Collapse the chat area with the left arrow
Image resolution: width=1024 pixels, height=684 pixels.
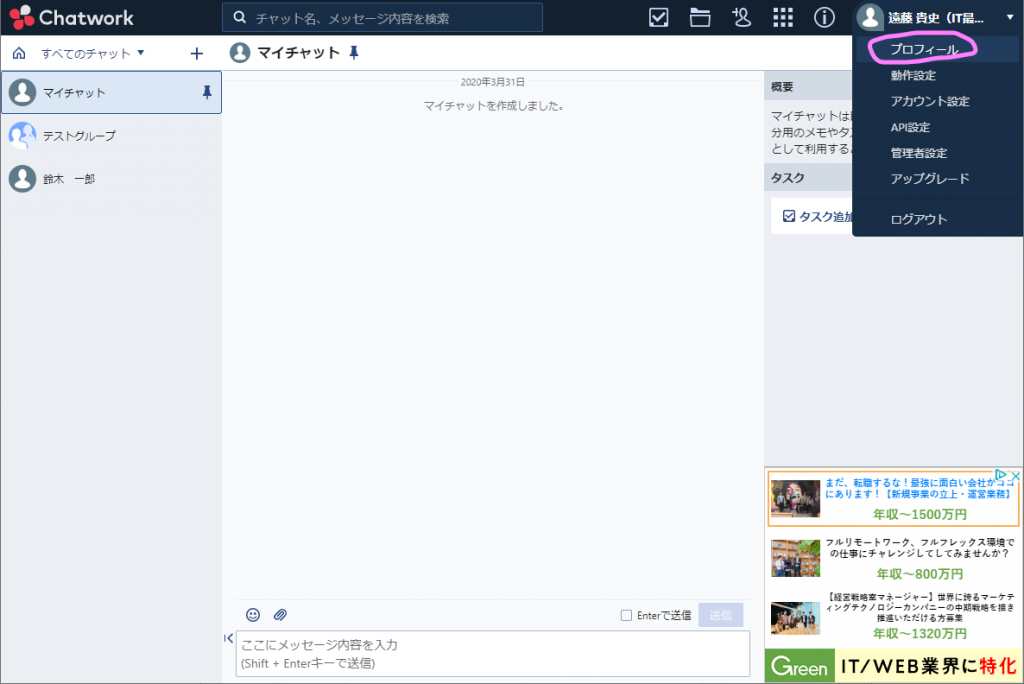click(x=229, y=638)
